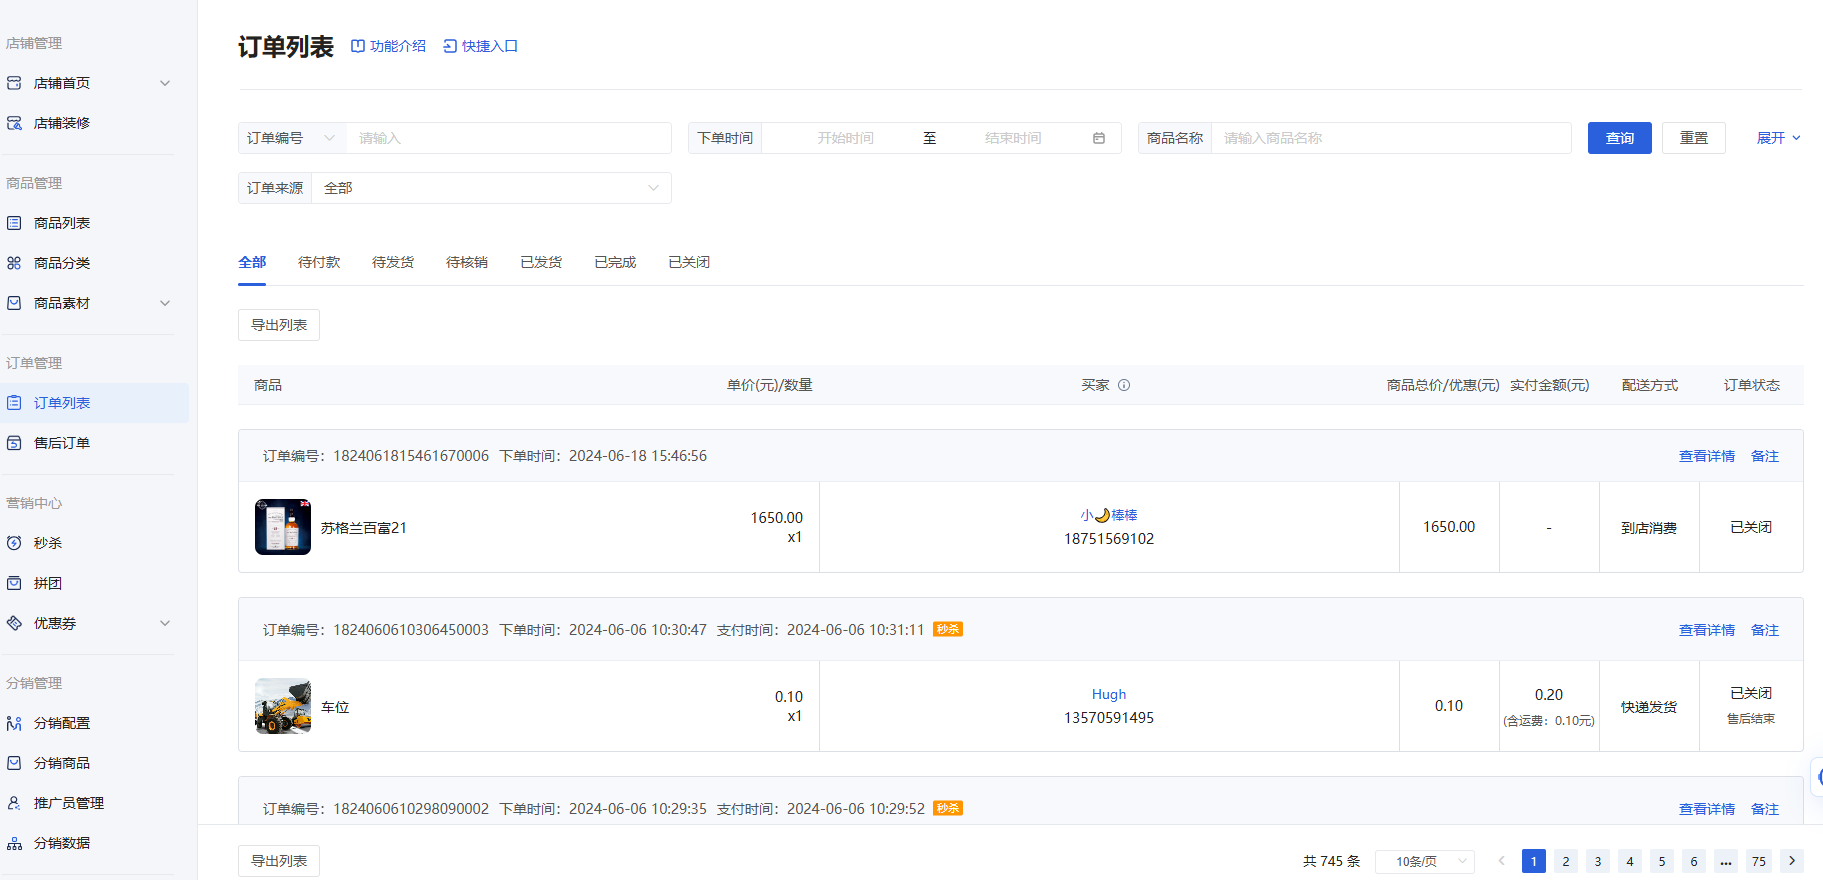Click the 功能介绍 book icon
The image size is (1823, 880).
click(358, 46)
